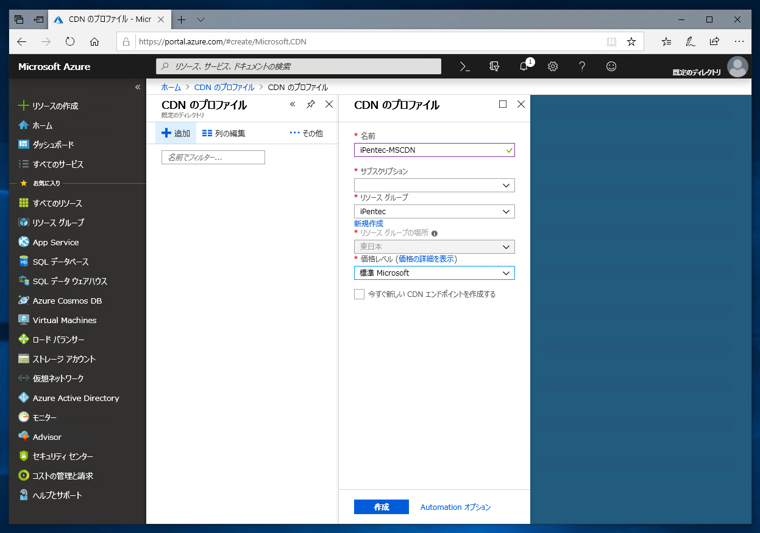Open the resource group dropdown
Viewport: 760px width, 533px height.
pos(434,211)
